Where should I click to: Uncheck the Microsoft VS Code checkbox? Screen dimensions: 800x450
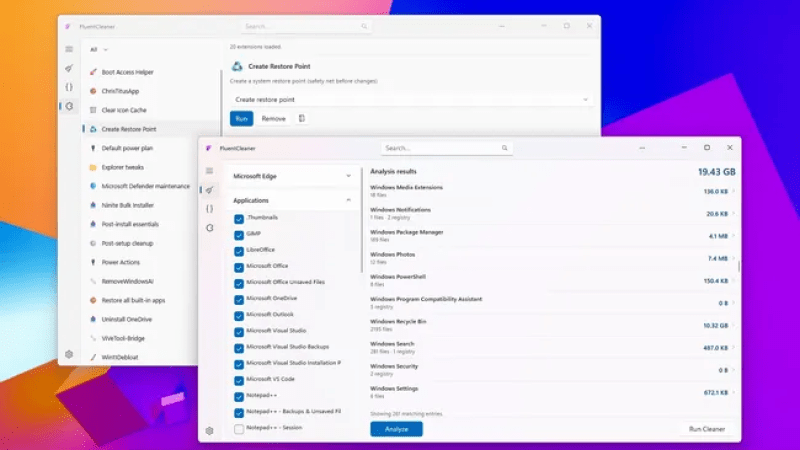click(x=239, y=381)
